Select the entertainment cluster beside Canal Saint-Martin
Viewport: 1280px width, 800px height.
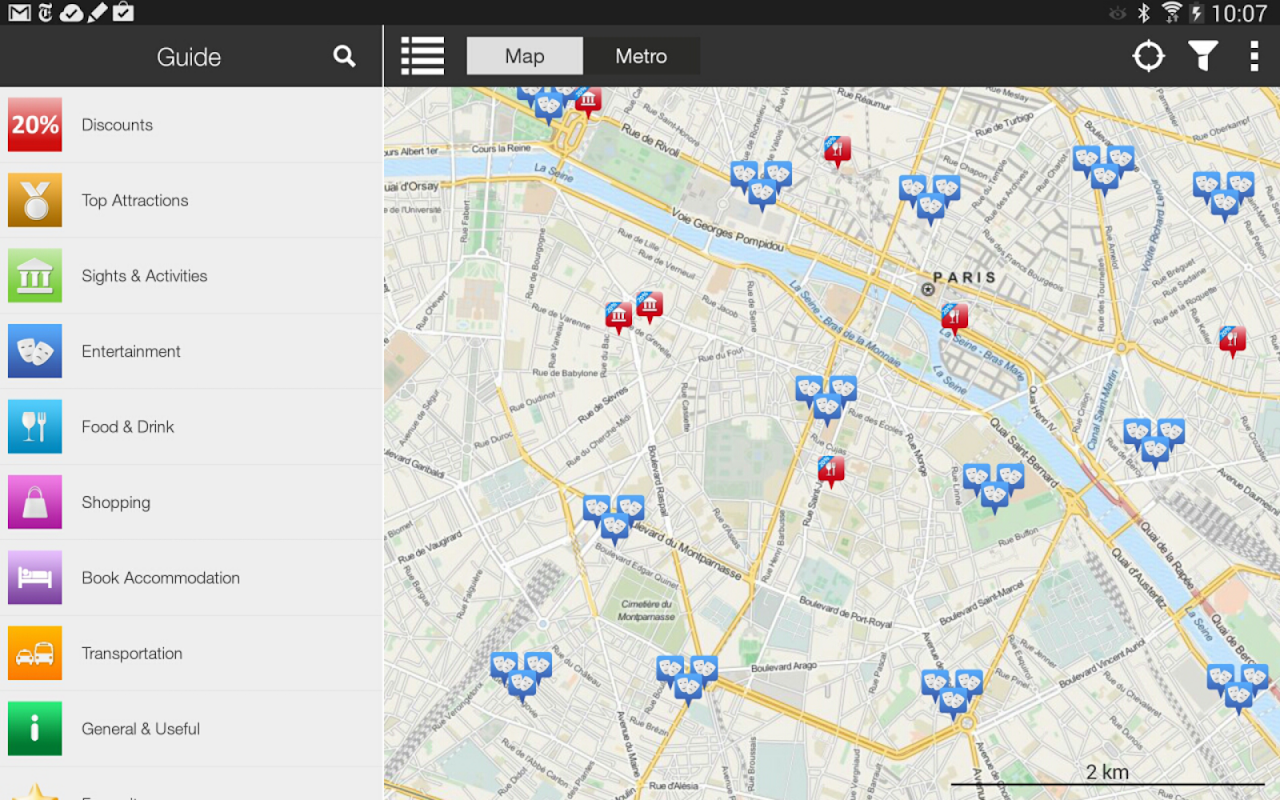[x=1154, y=442]
